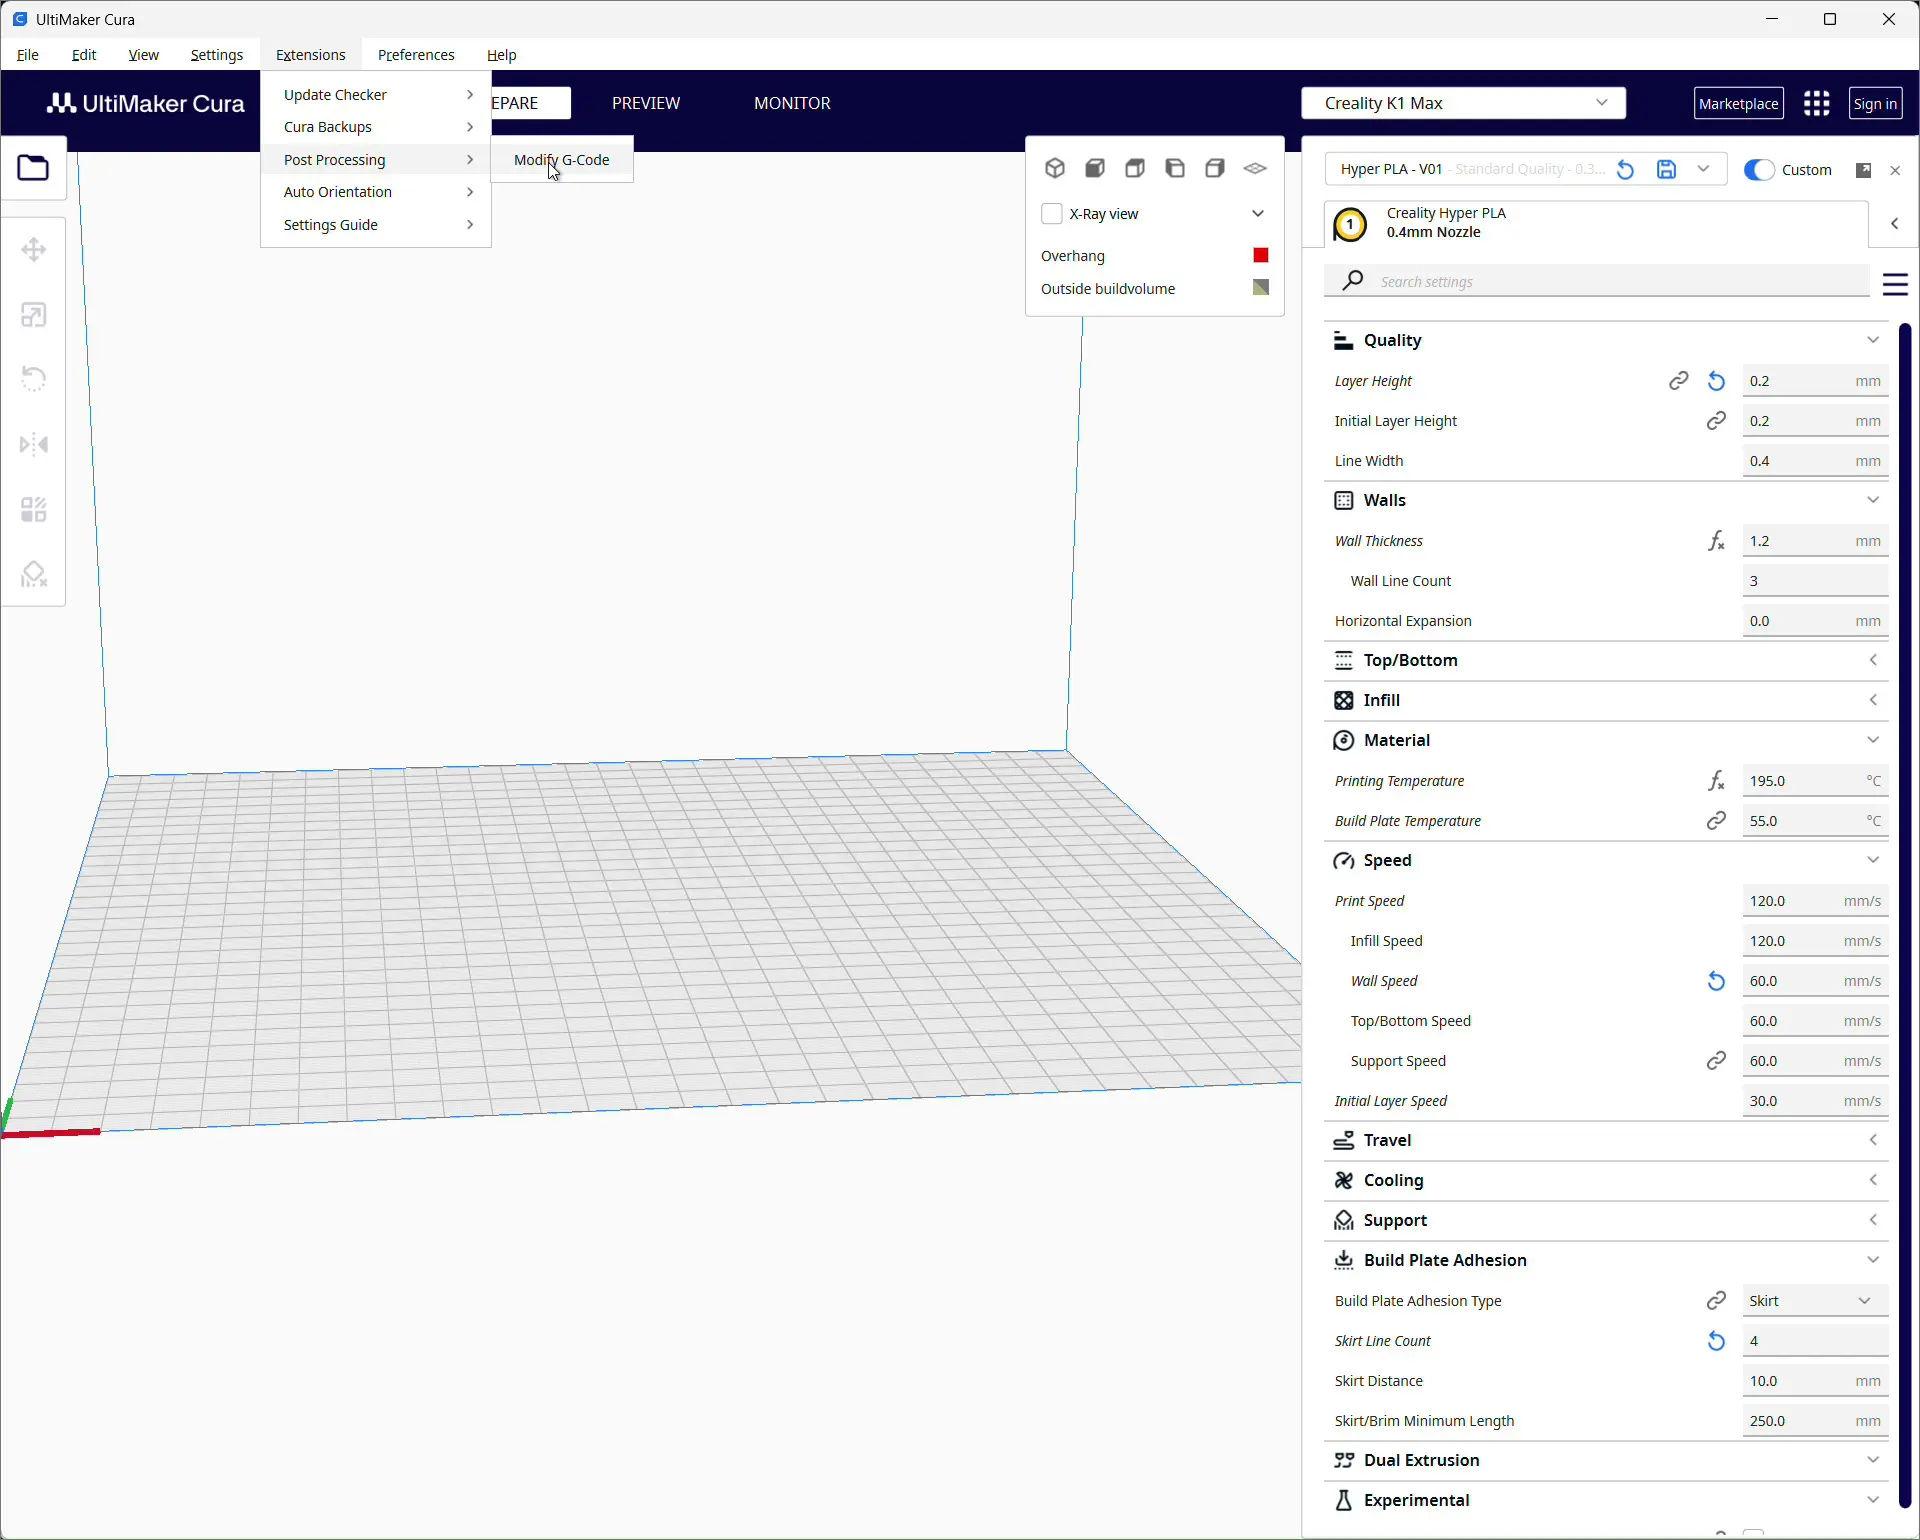This screenshot has width=1920, height=1540.
Task: Open the Marketplace
Action: click(x=1738, y=102)
